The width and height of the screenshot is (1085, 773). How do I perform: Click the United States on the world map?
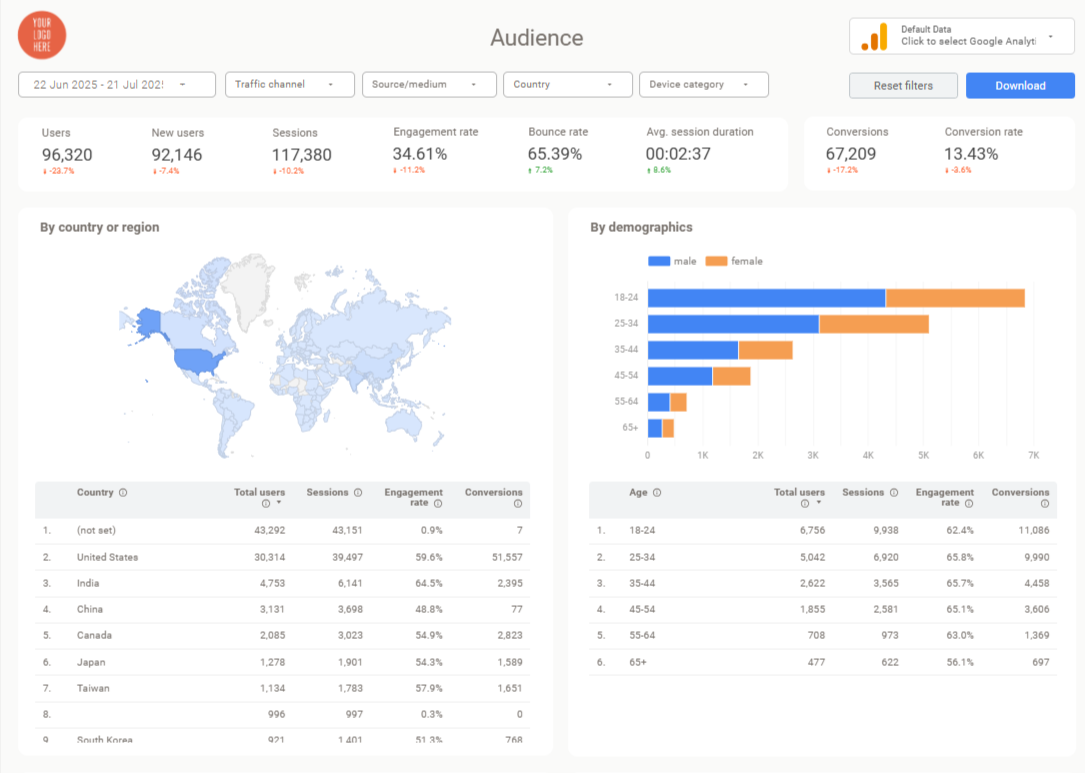(x=197, y=361)
